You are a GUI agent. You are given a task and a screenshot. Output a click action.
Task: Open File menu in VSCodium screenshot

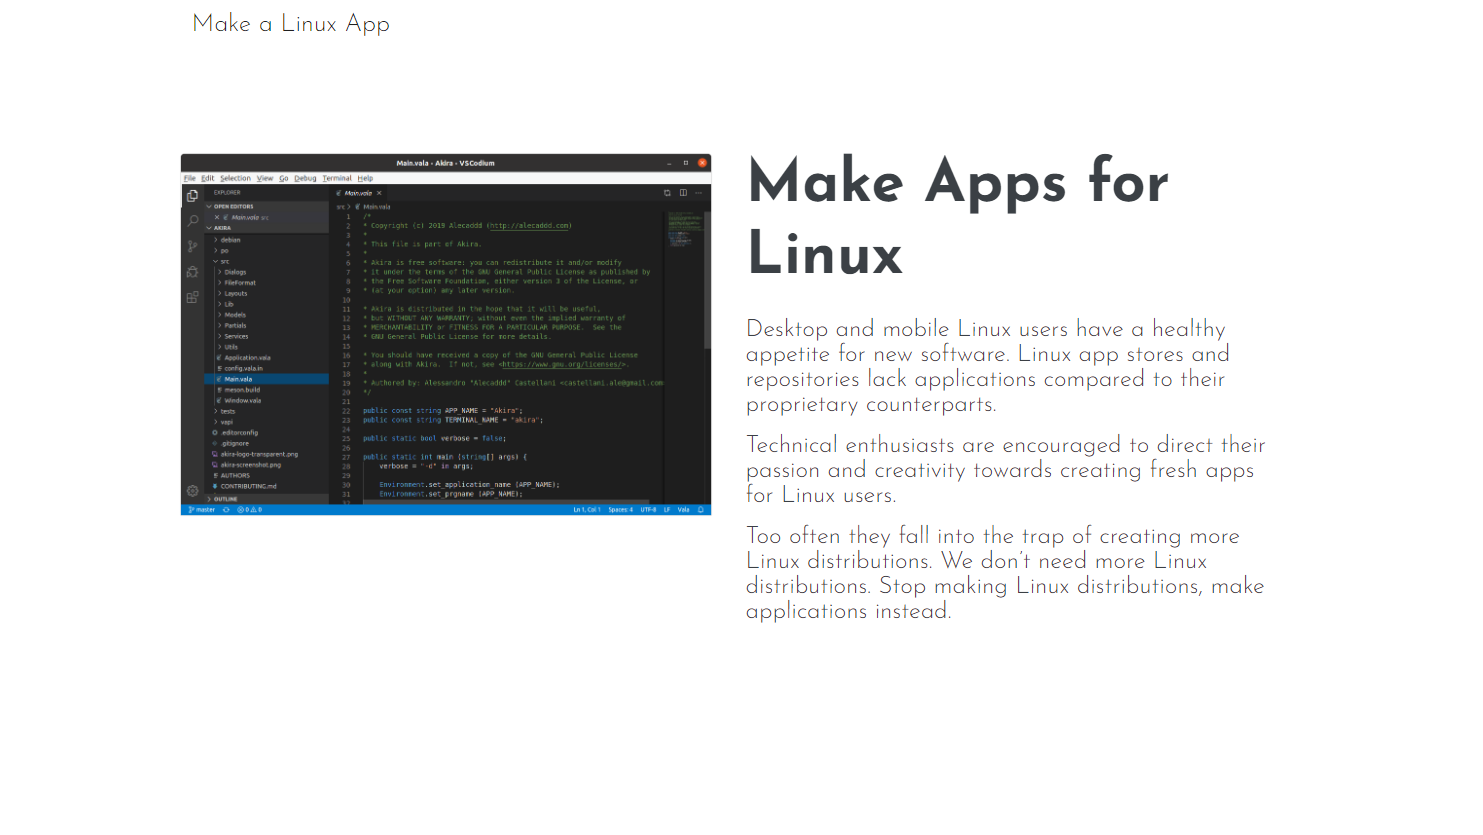click(189, 178)
